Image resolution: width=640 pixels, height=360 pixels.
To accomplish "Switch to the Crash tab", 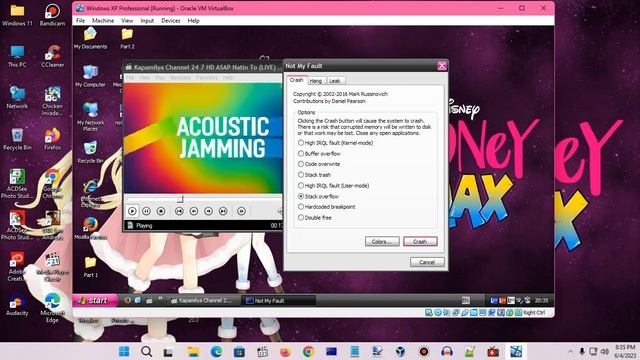I will click(296, 80).
